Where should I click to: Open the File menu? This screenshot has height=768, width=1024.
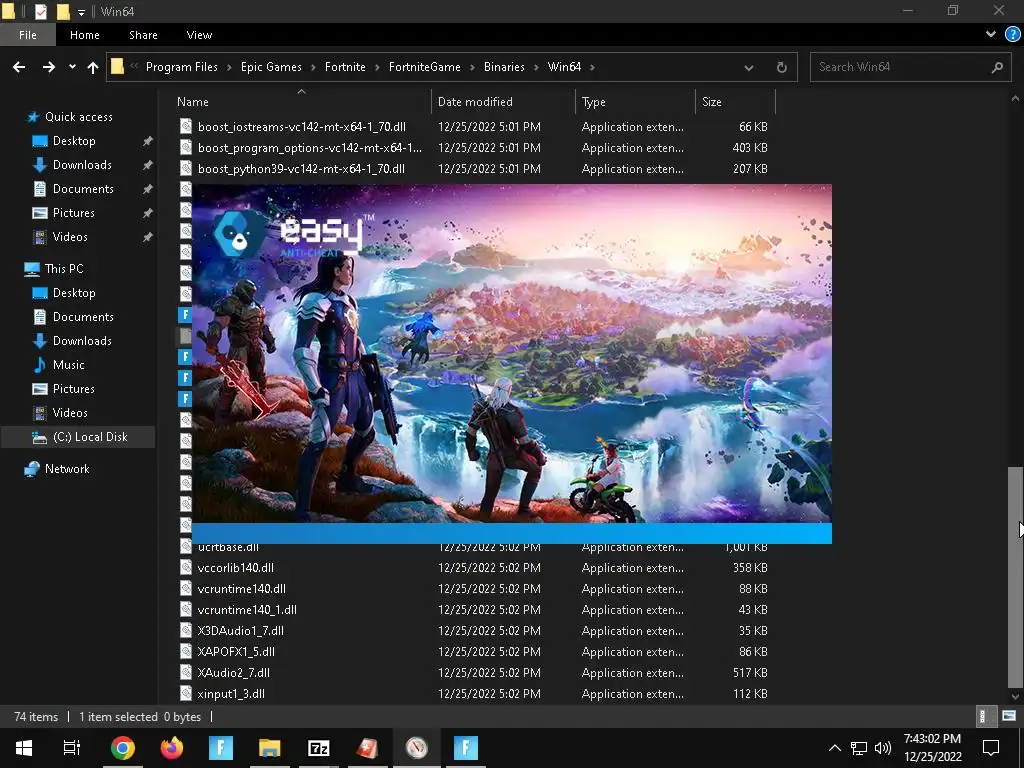[27, 35]
